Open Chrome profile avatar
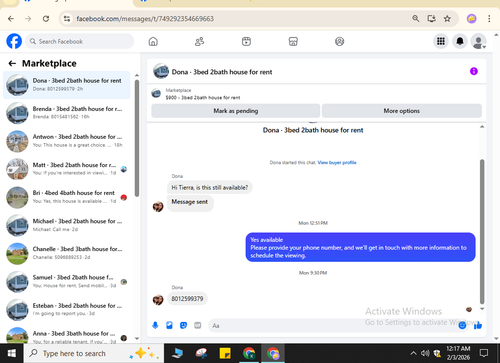Viewport: 500px width, 363px height. [471, 19]
